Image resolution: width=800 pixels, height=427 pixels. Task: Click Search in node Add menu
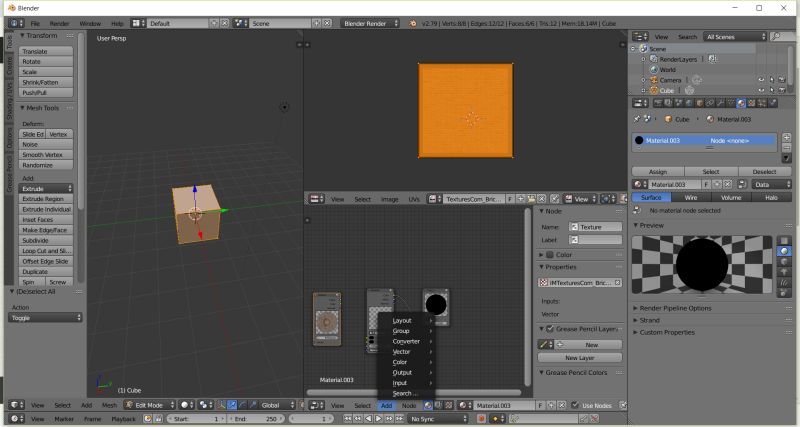[406, 393]
